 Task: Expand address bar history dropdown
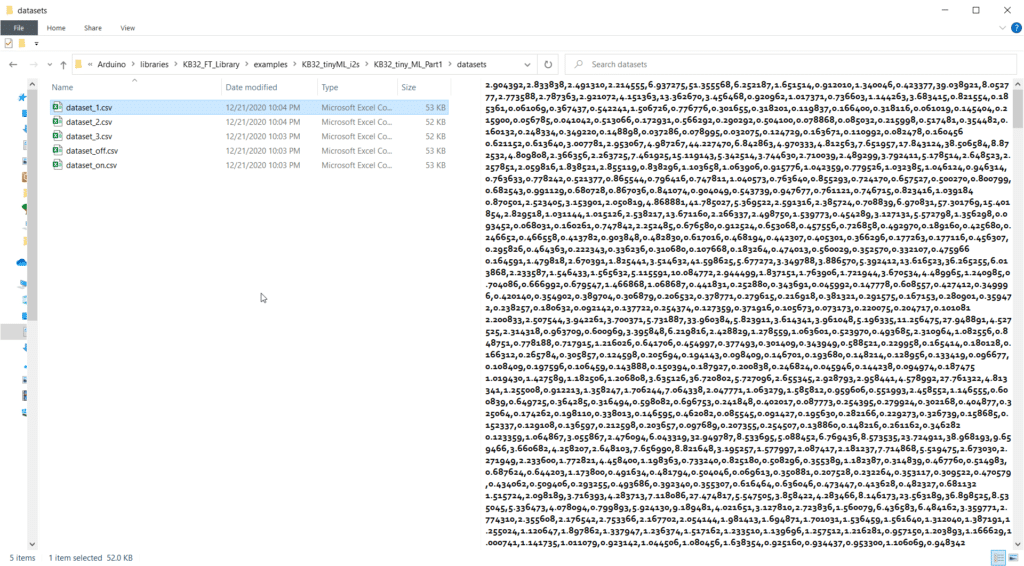tap(527, 65)
